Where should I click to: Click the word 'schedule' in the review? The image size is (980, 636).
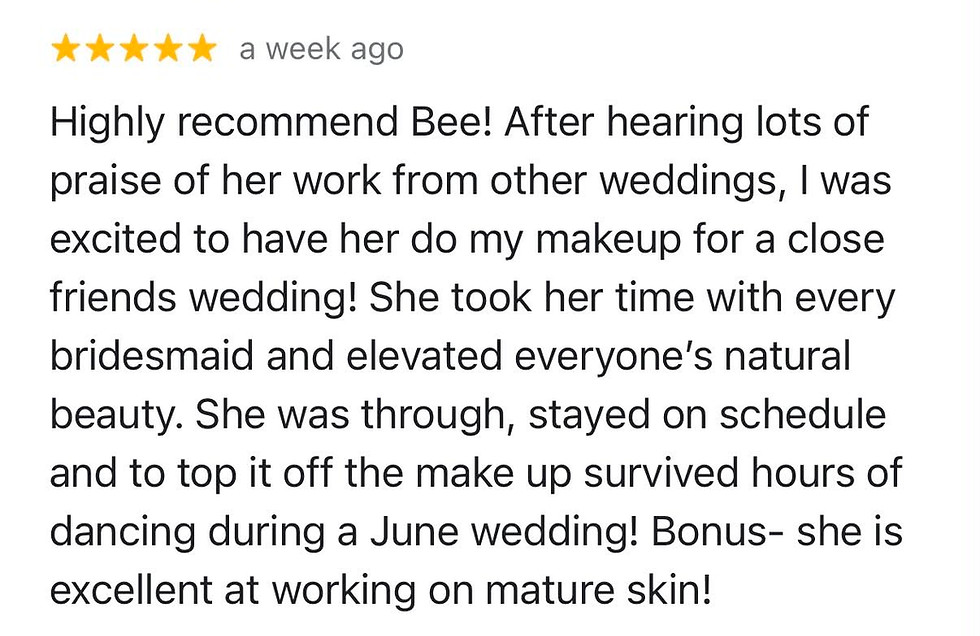point(802,414)
